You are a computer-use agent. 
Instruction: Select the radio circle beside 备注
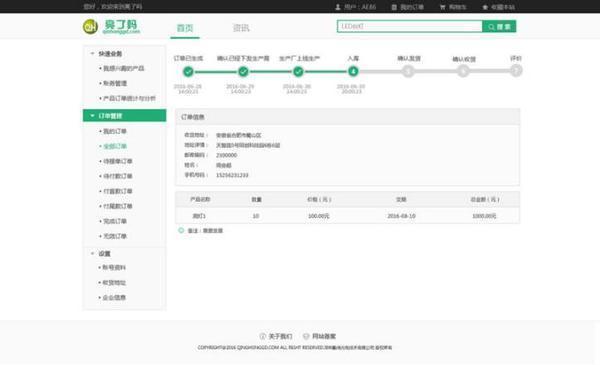tap(181, 230)
